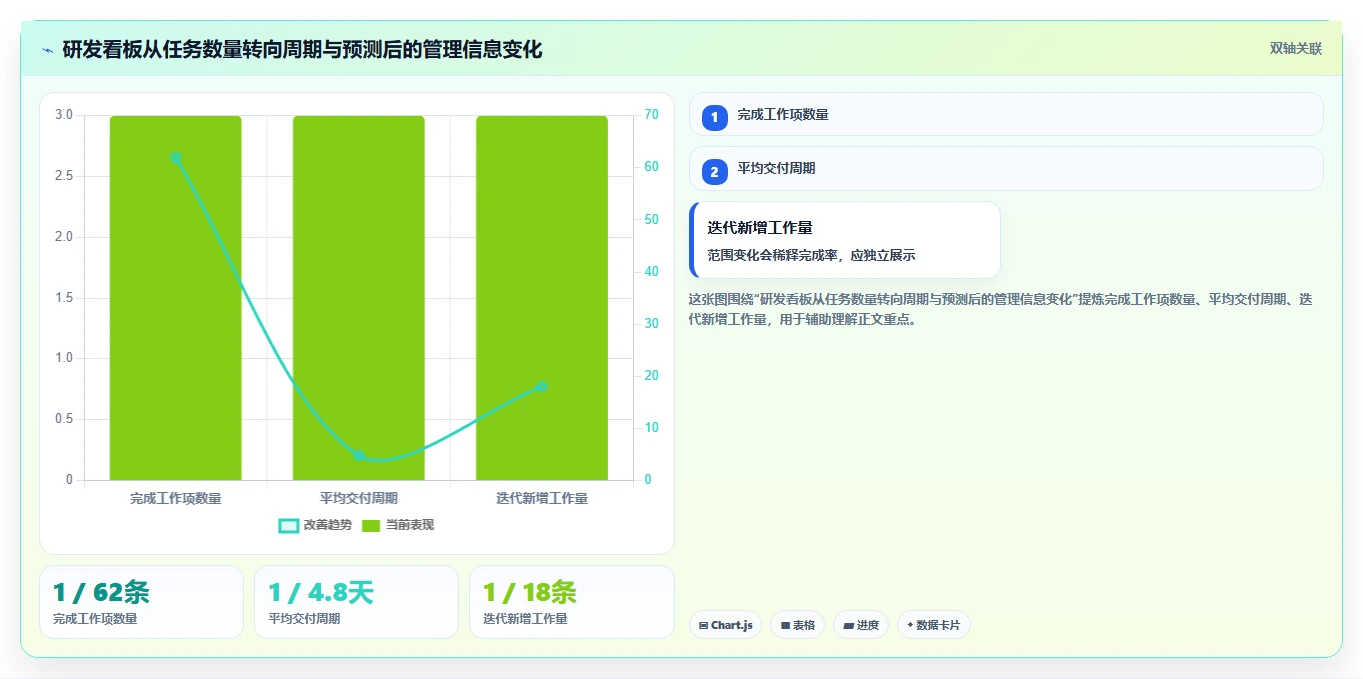Click the left axis value 3.0
Screen dimensions: 1363x679
64,115
